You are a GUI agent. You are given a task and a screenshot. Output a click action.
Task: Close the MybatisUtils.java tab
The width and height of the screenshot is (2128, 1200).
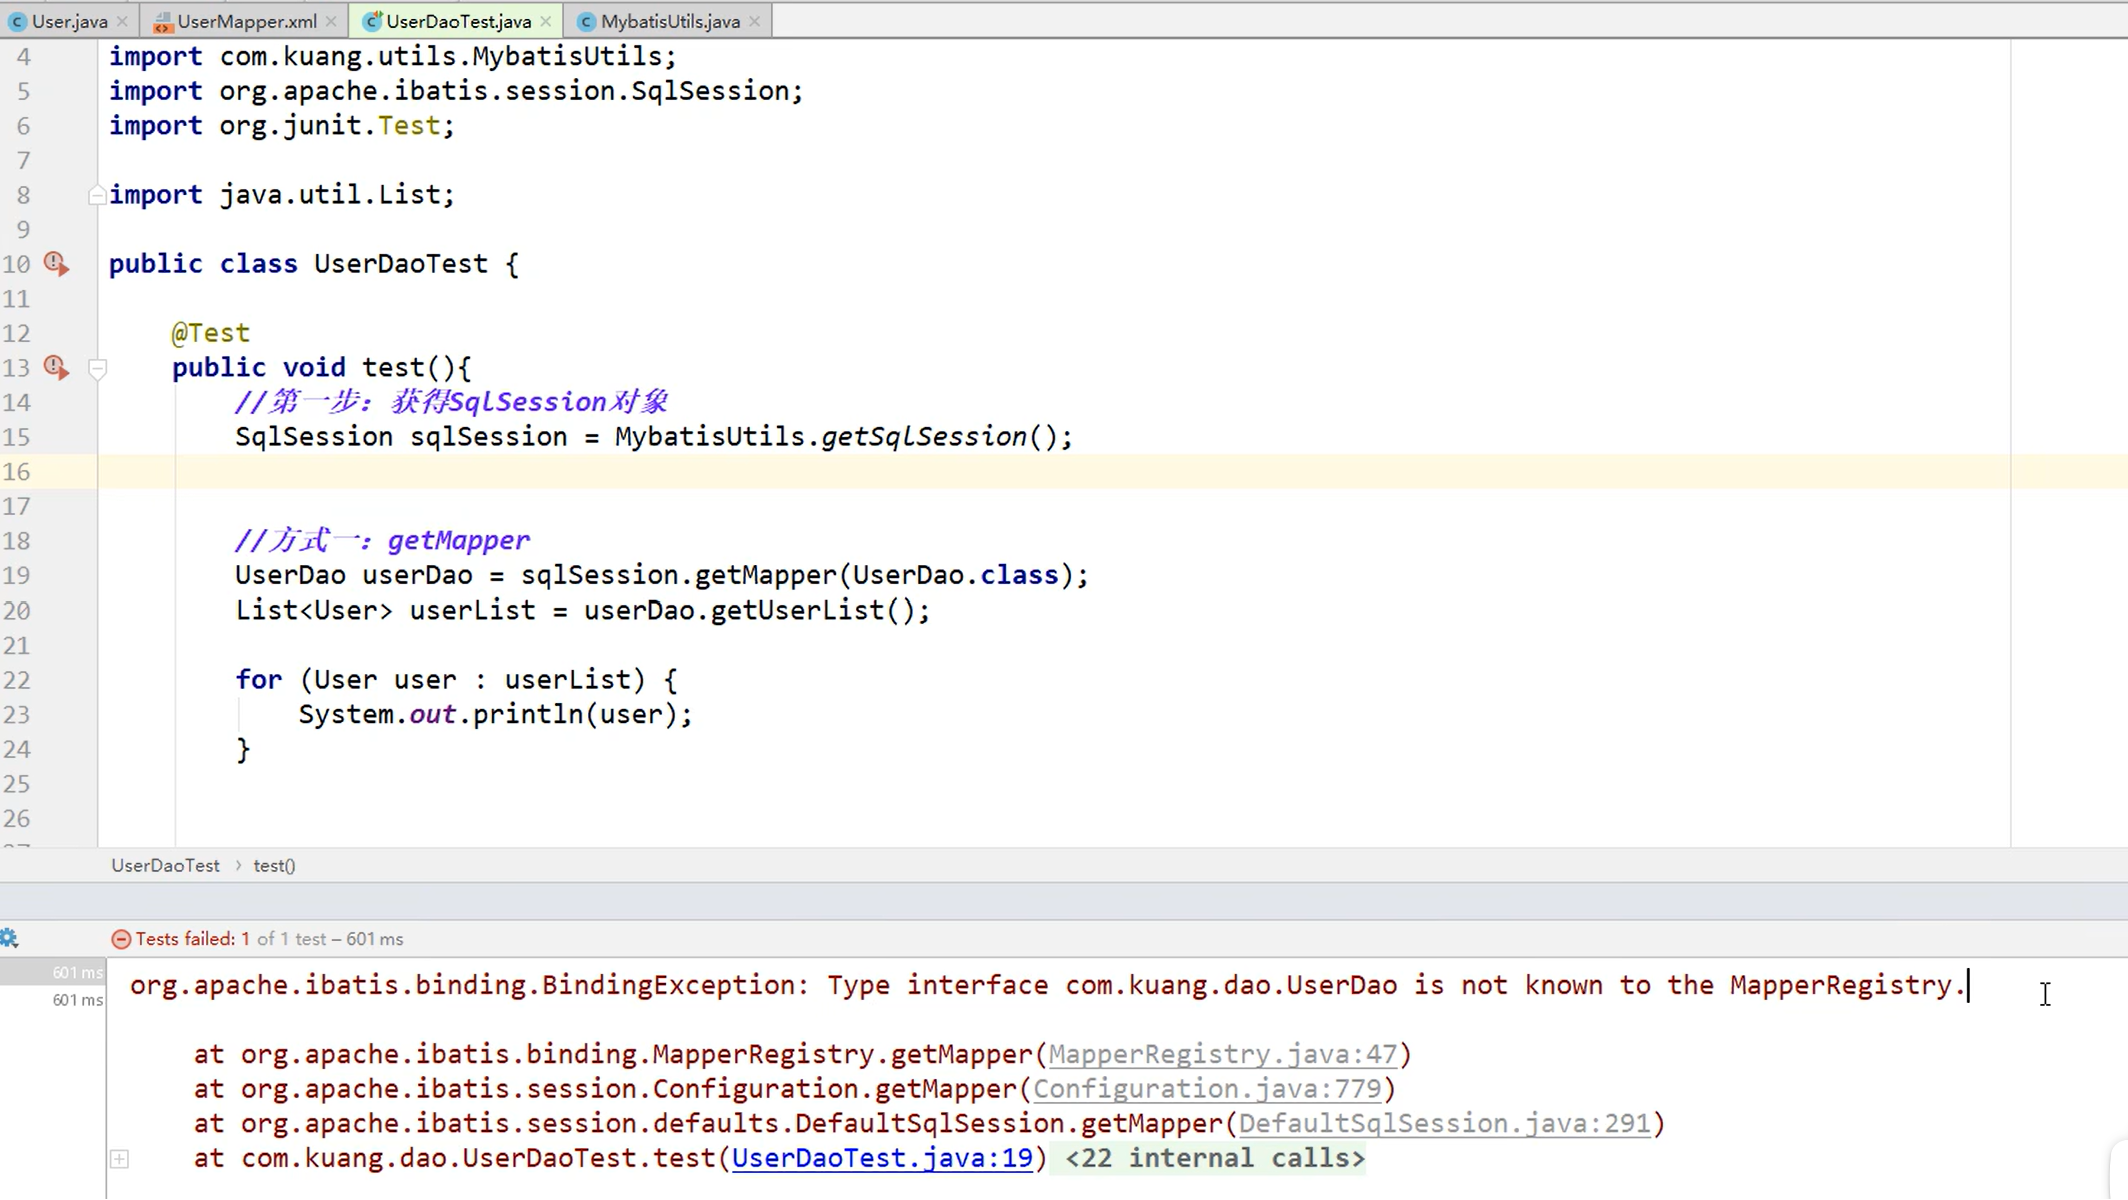754,21
